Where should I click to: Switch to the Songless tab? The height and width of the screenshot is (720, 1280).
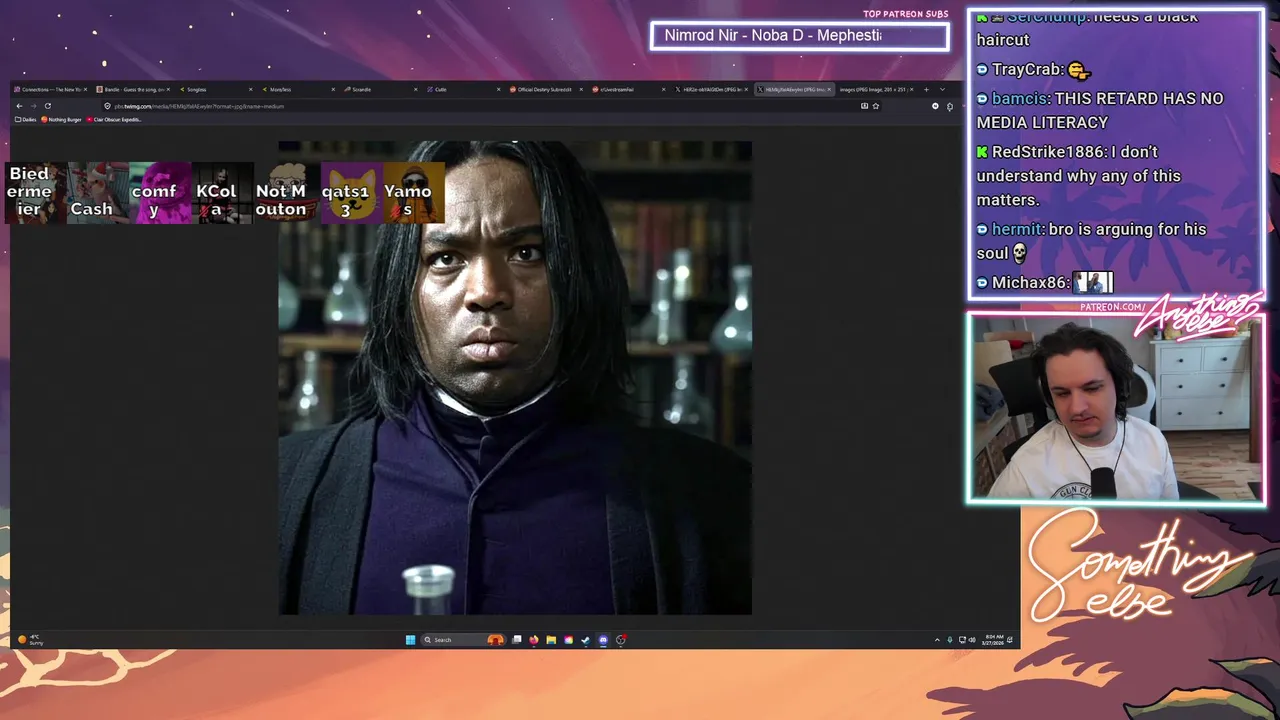(215, 89)
